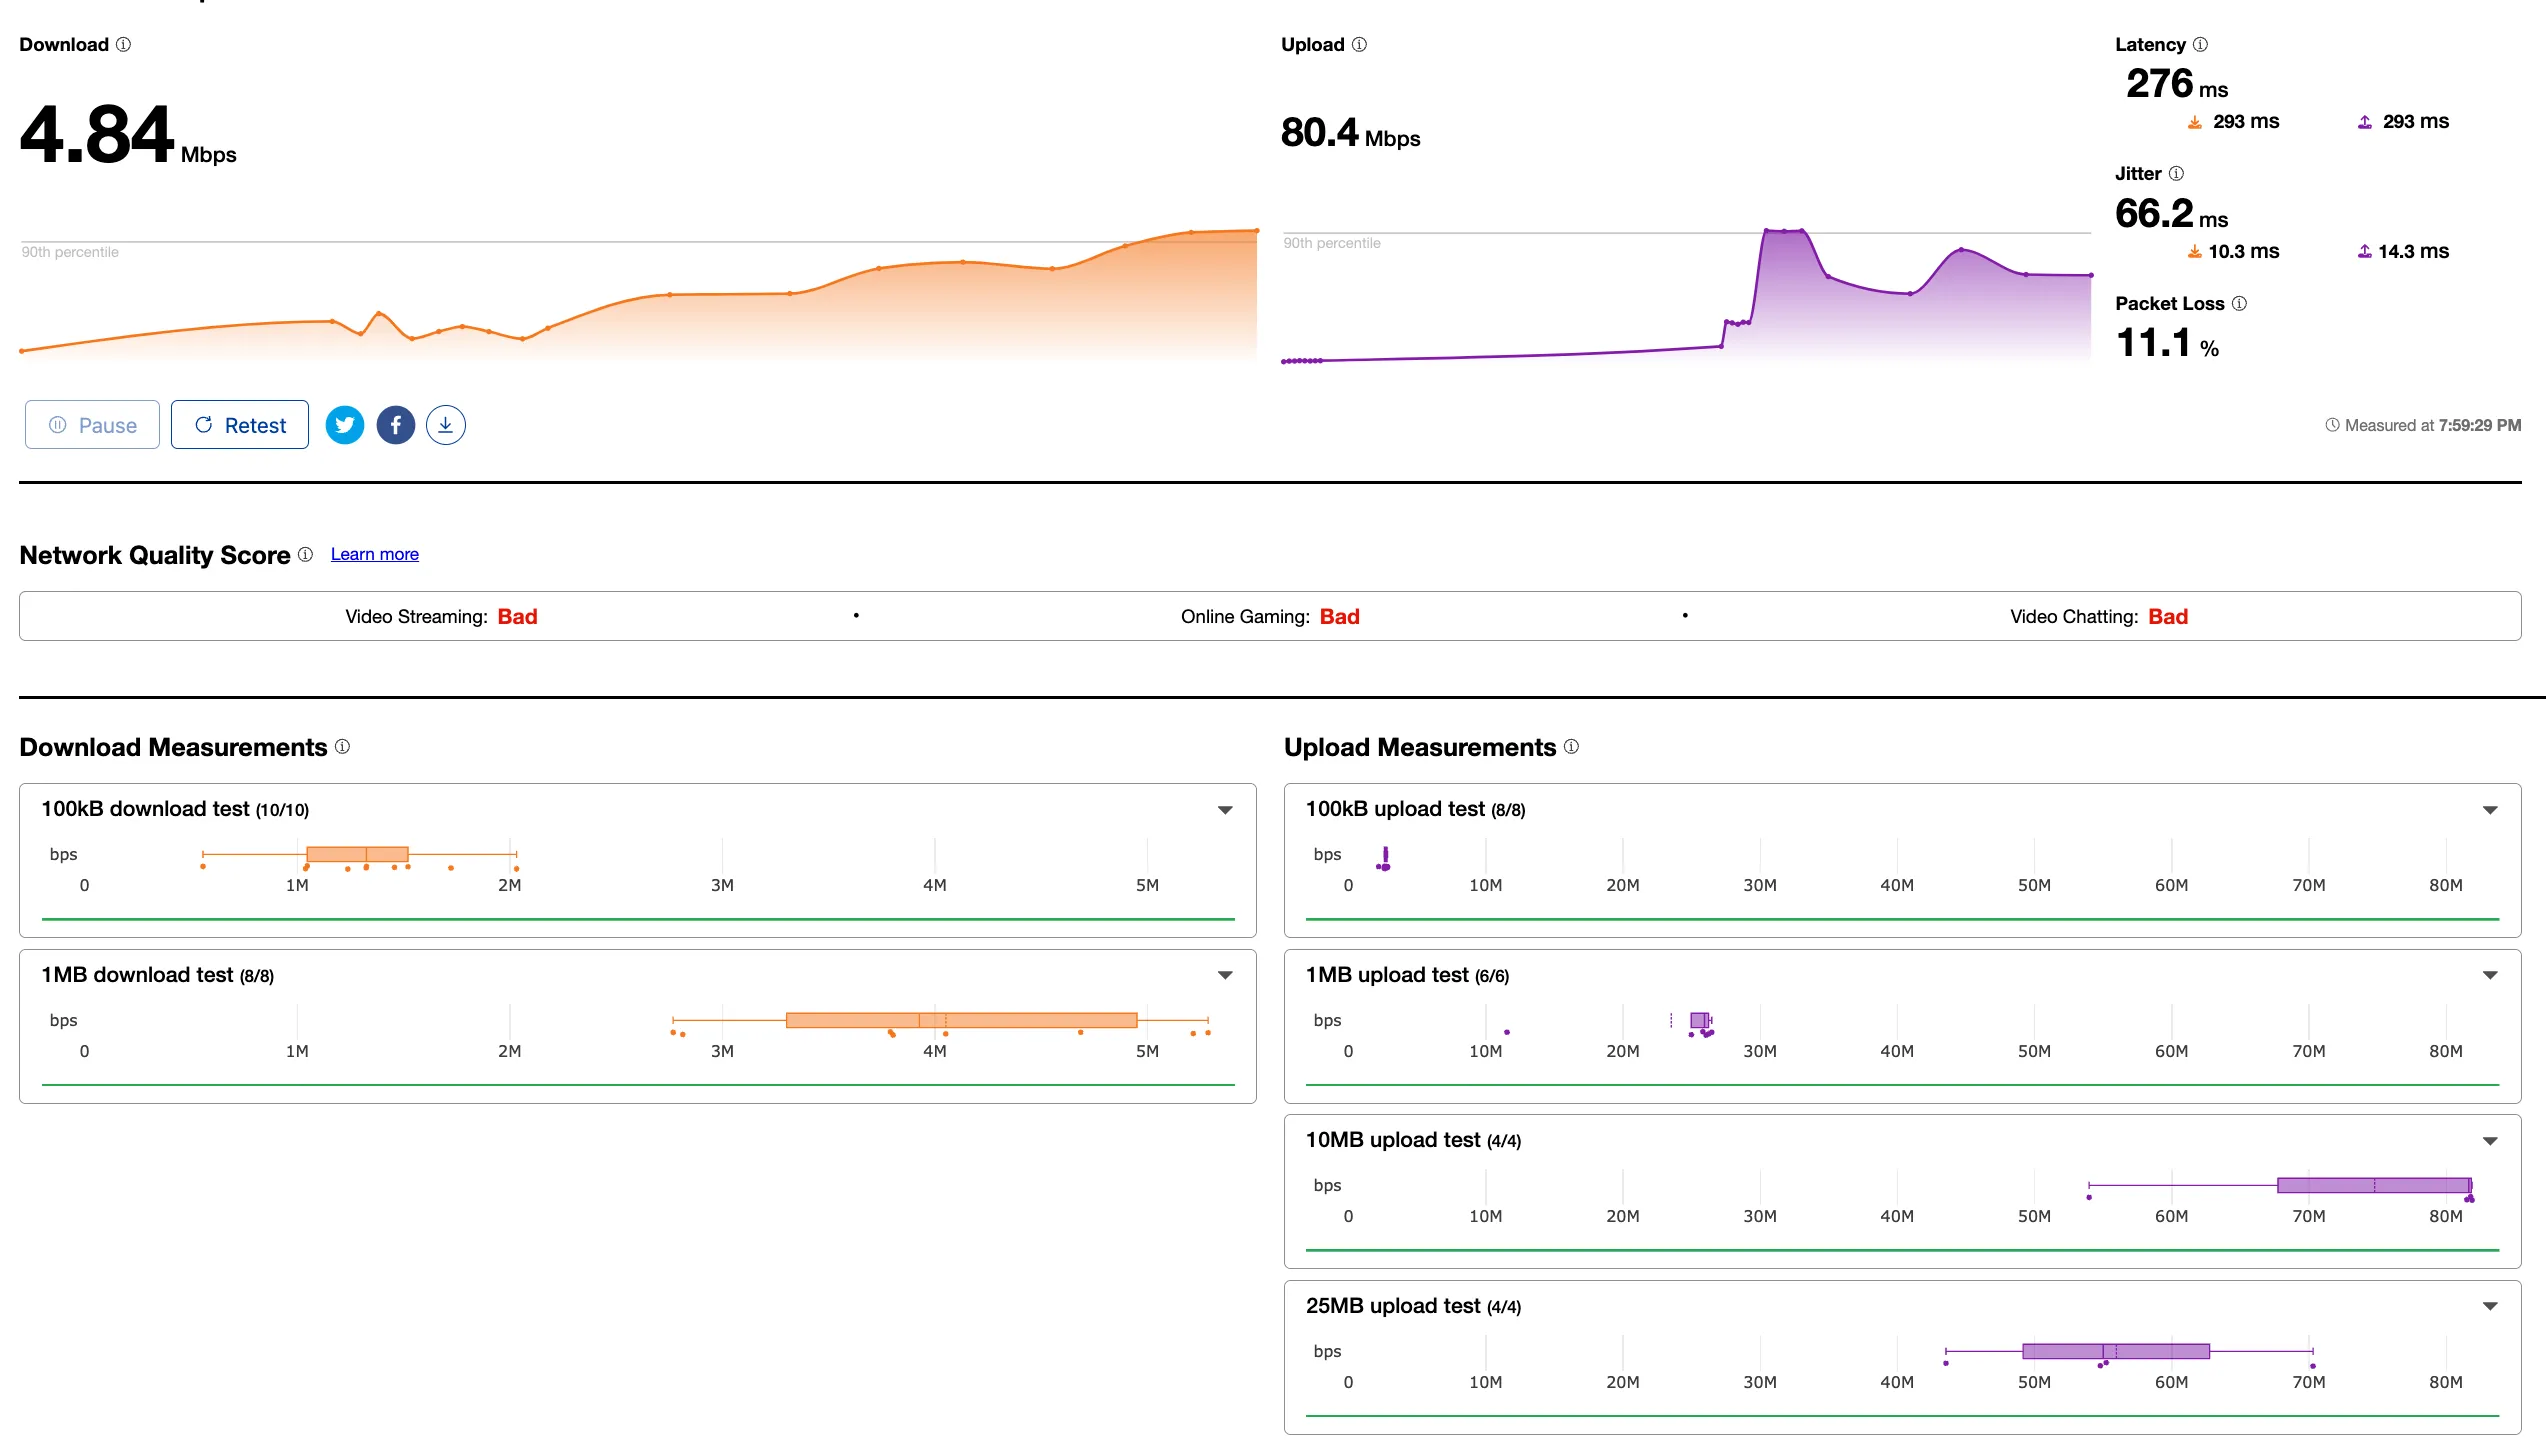Click the download results icon

[446, 425]
